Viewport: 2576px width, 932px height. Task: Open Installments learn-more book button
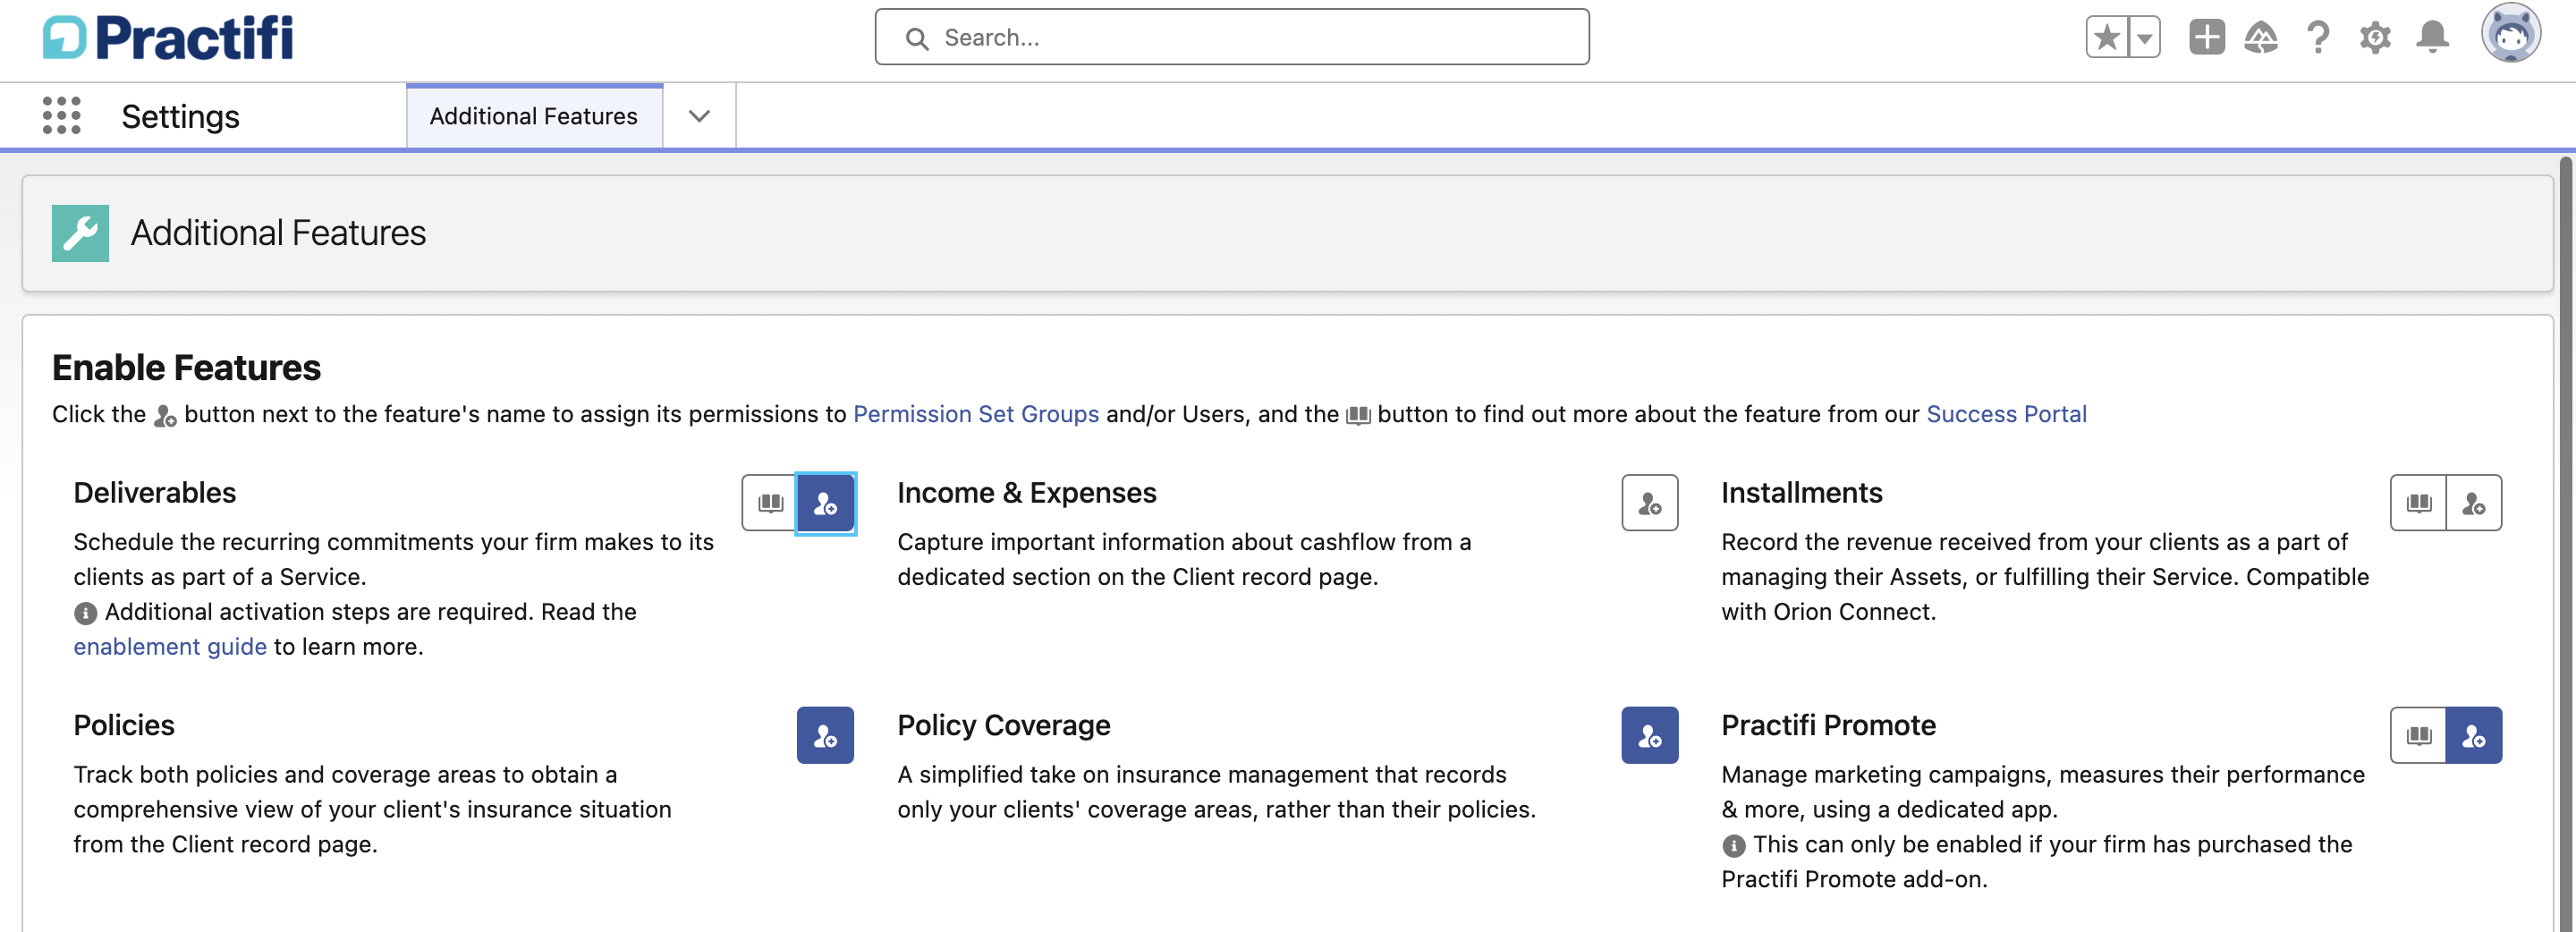(2417, 503)
